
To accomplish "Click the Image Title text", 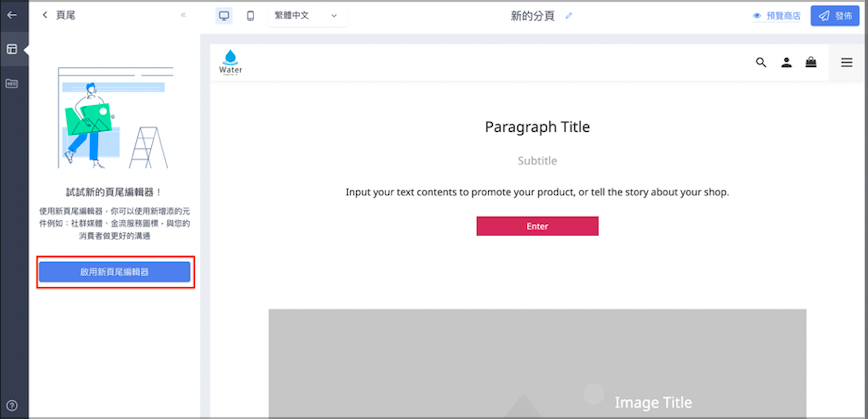I will click(x=653, y=402).
